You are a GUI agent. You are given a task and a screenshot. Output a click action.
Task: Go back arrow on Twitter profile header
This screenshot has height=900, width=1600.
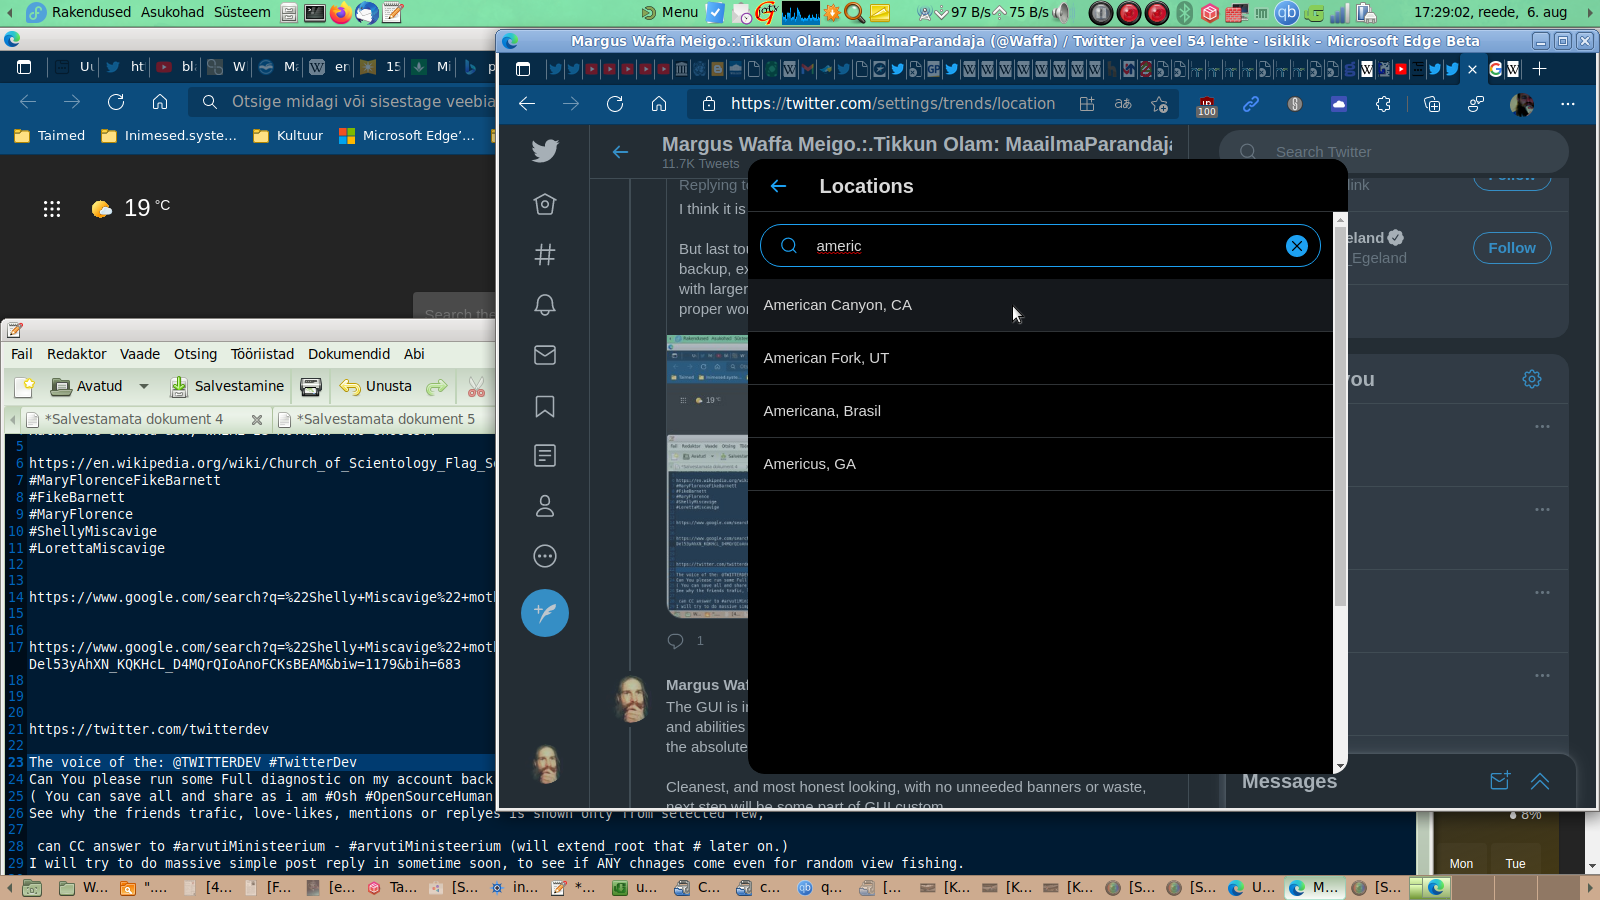(x=621, y=152)
